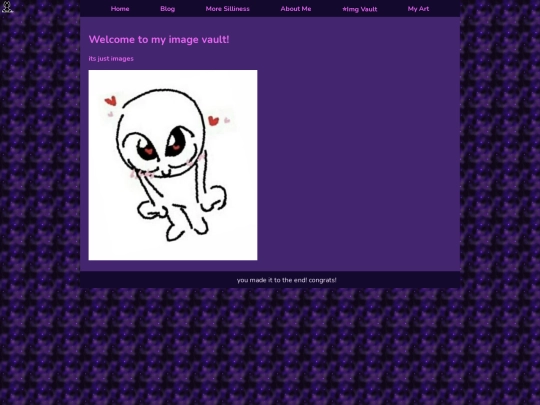Open the doodle character image thumbnail
Viewport: 540px width, 405px height.
tap(173, 165)
